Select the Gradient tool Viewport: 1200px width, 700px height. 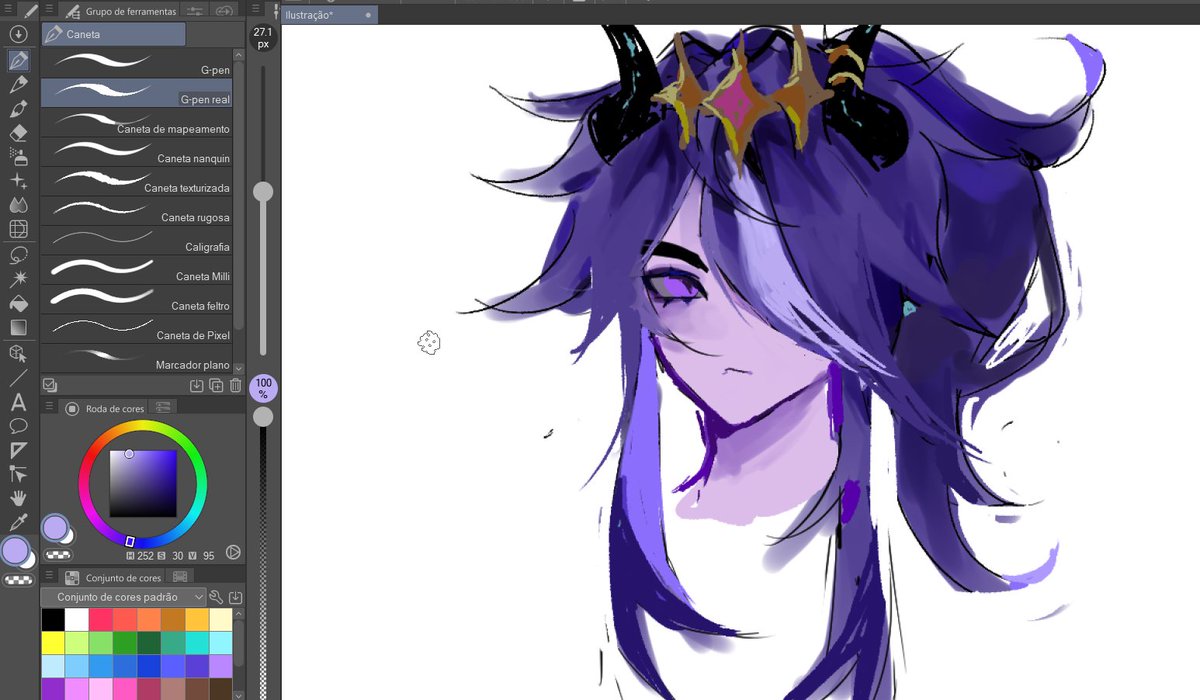(x=18, y=327)
